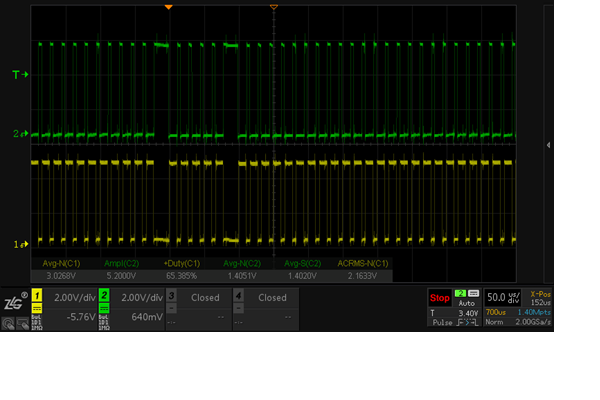Viewport: 600px width, 400px height.
Task: Select trigger level value 3.40V
Action: click(468, 313)
